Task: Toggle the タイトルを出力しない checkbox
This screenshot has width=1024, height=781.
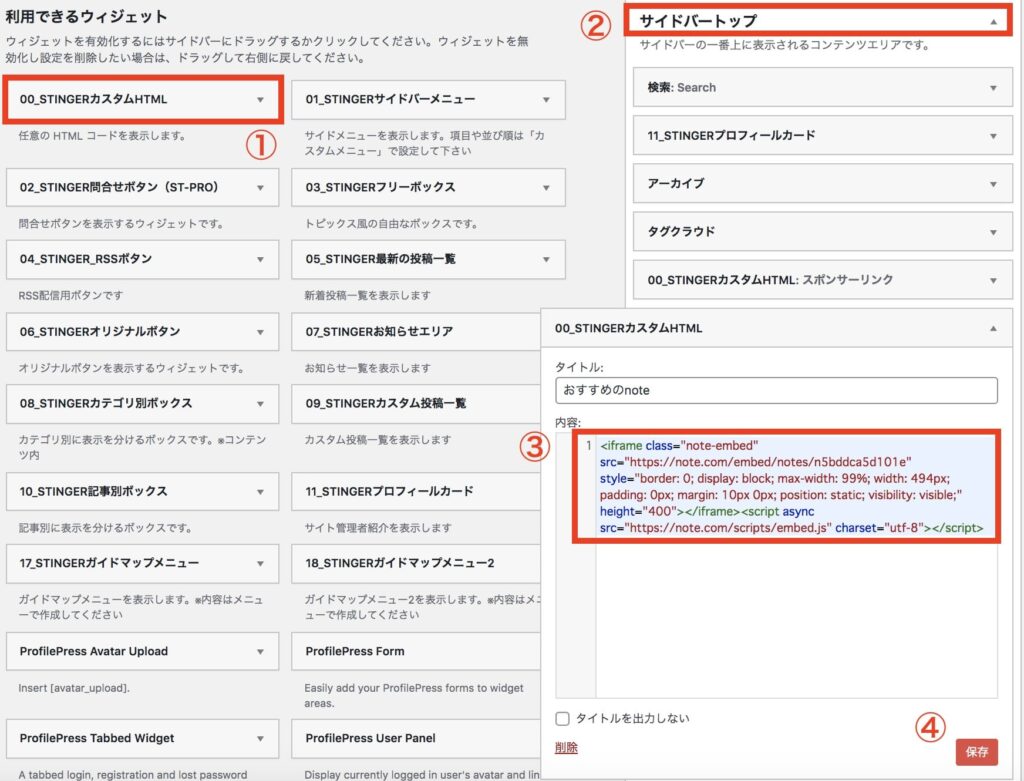Action: (x=562, y=719)
